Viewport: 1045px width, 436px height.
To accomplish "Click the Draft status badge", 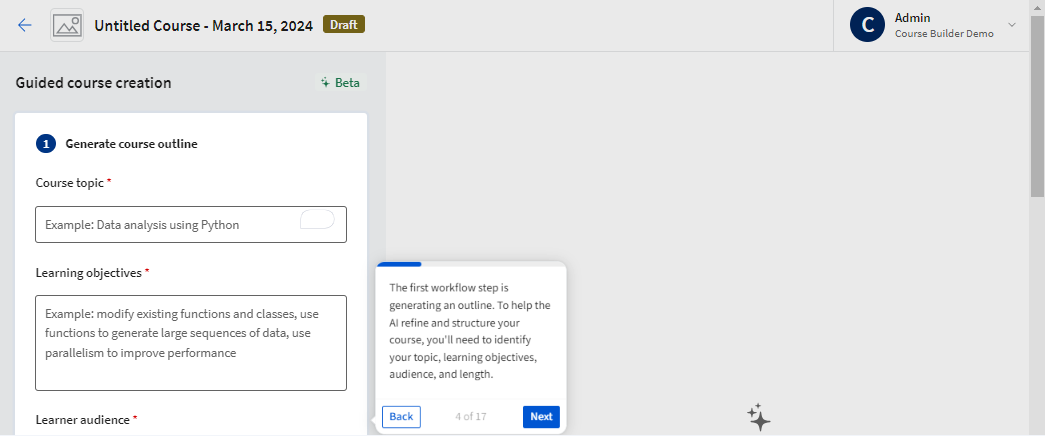I will point(343,25).
